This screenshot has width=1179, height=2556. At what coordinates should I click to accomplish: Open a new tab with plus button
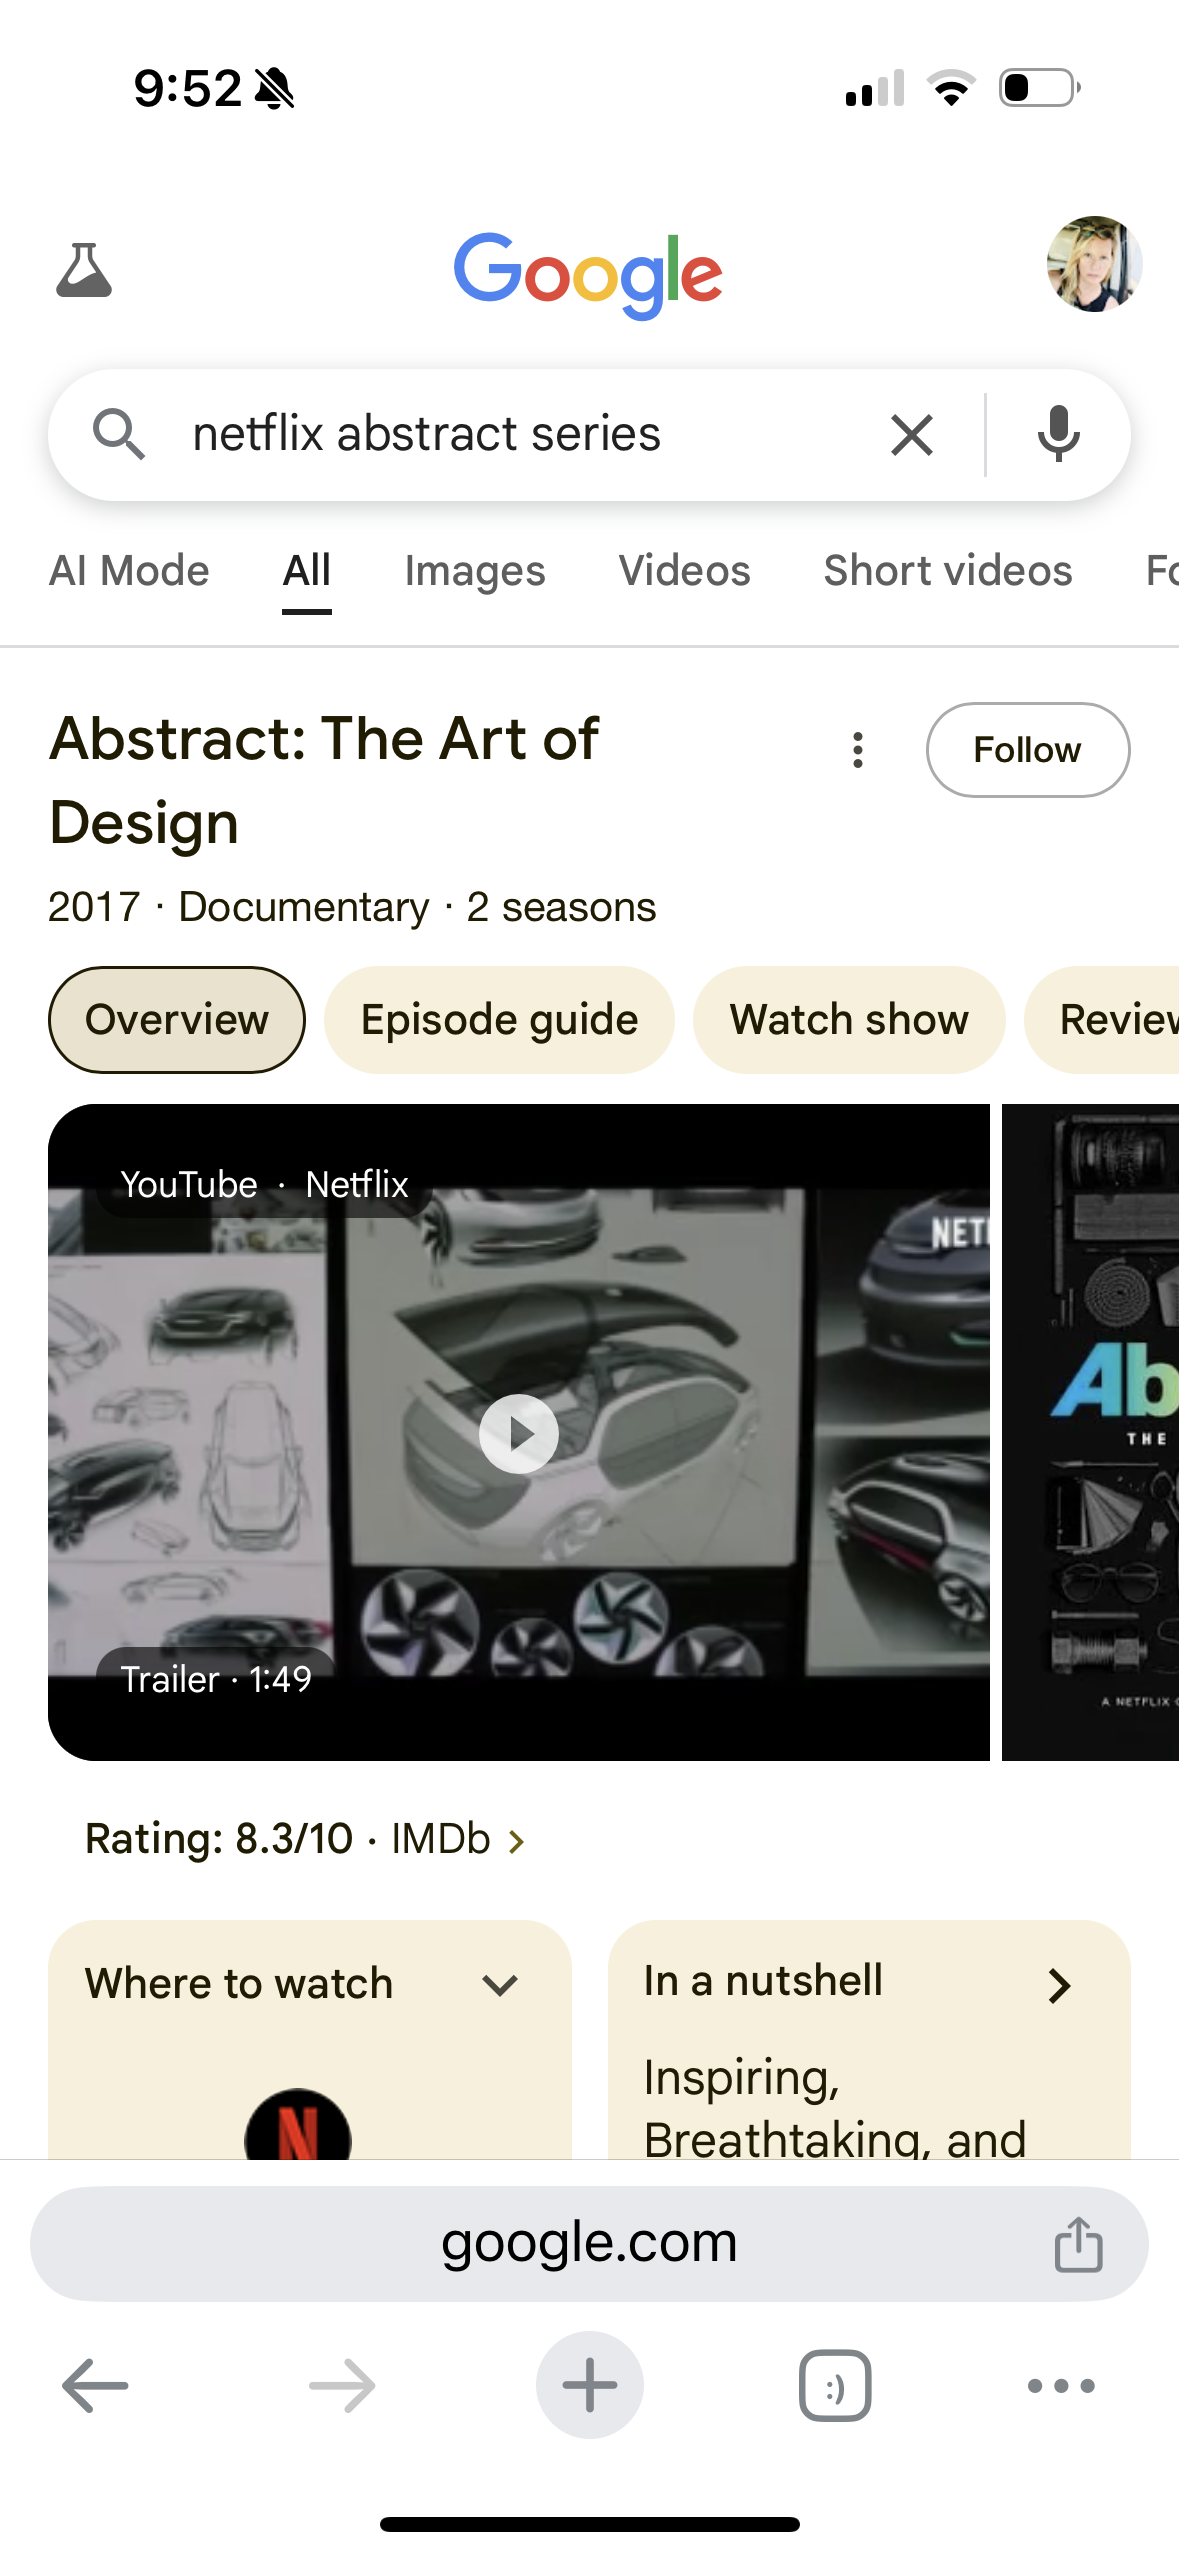(590, 2385)
